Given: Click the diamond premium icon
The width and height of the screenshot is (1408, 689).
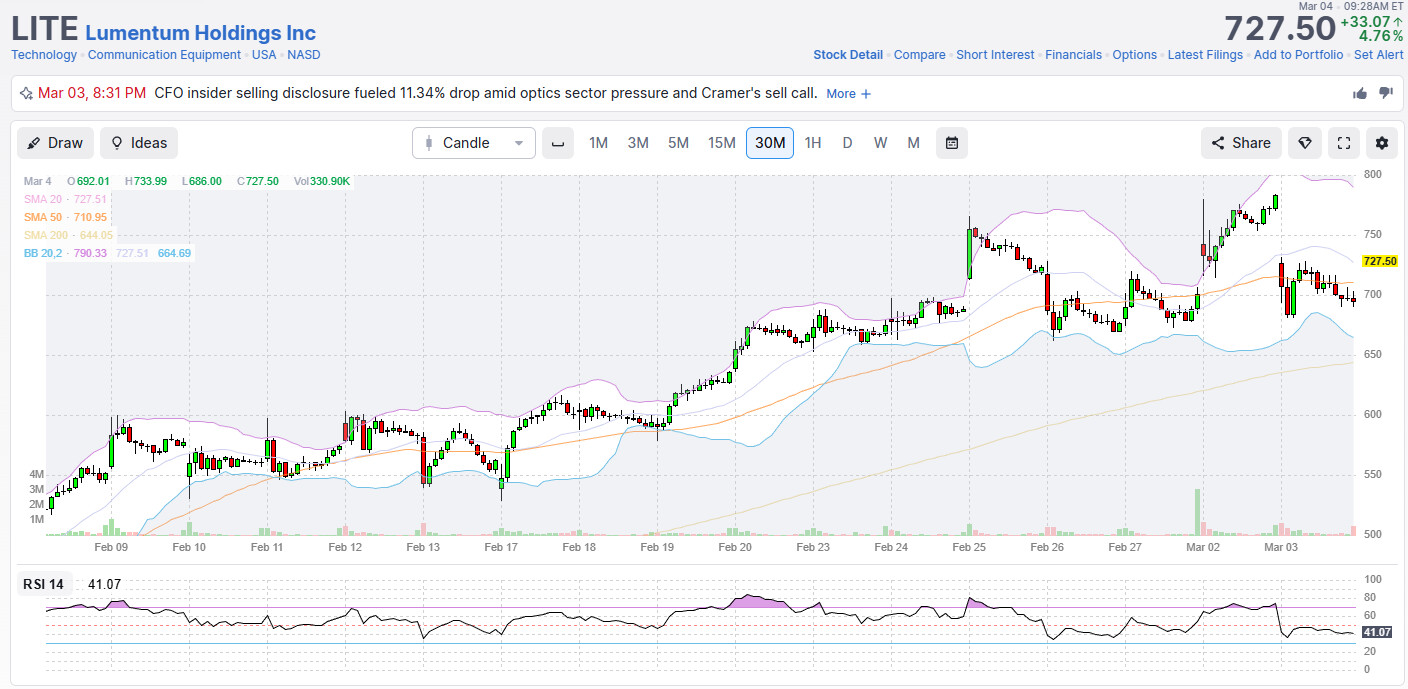Looking at the screenshot, I should click(x=1304, y=143).
